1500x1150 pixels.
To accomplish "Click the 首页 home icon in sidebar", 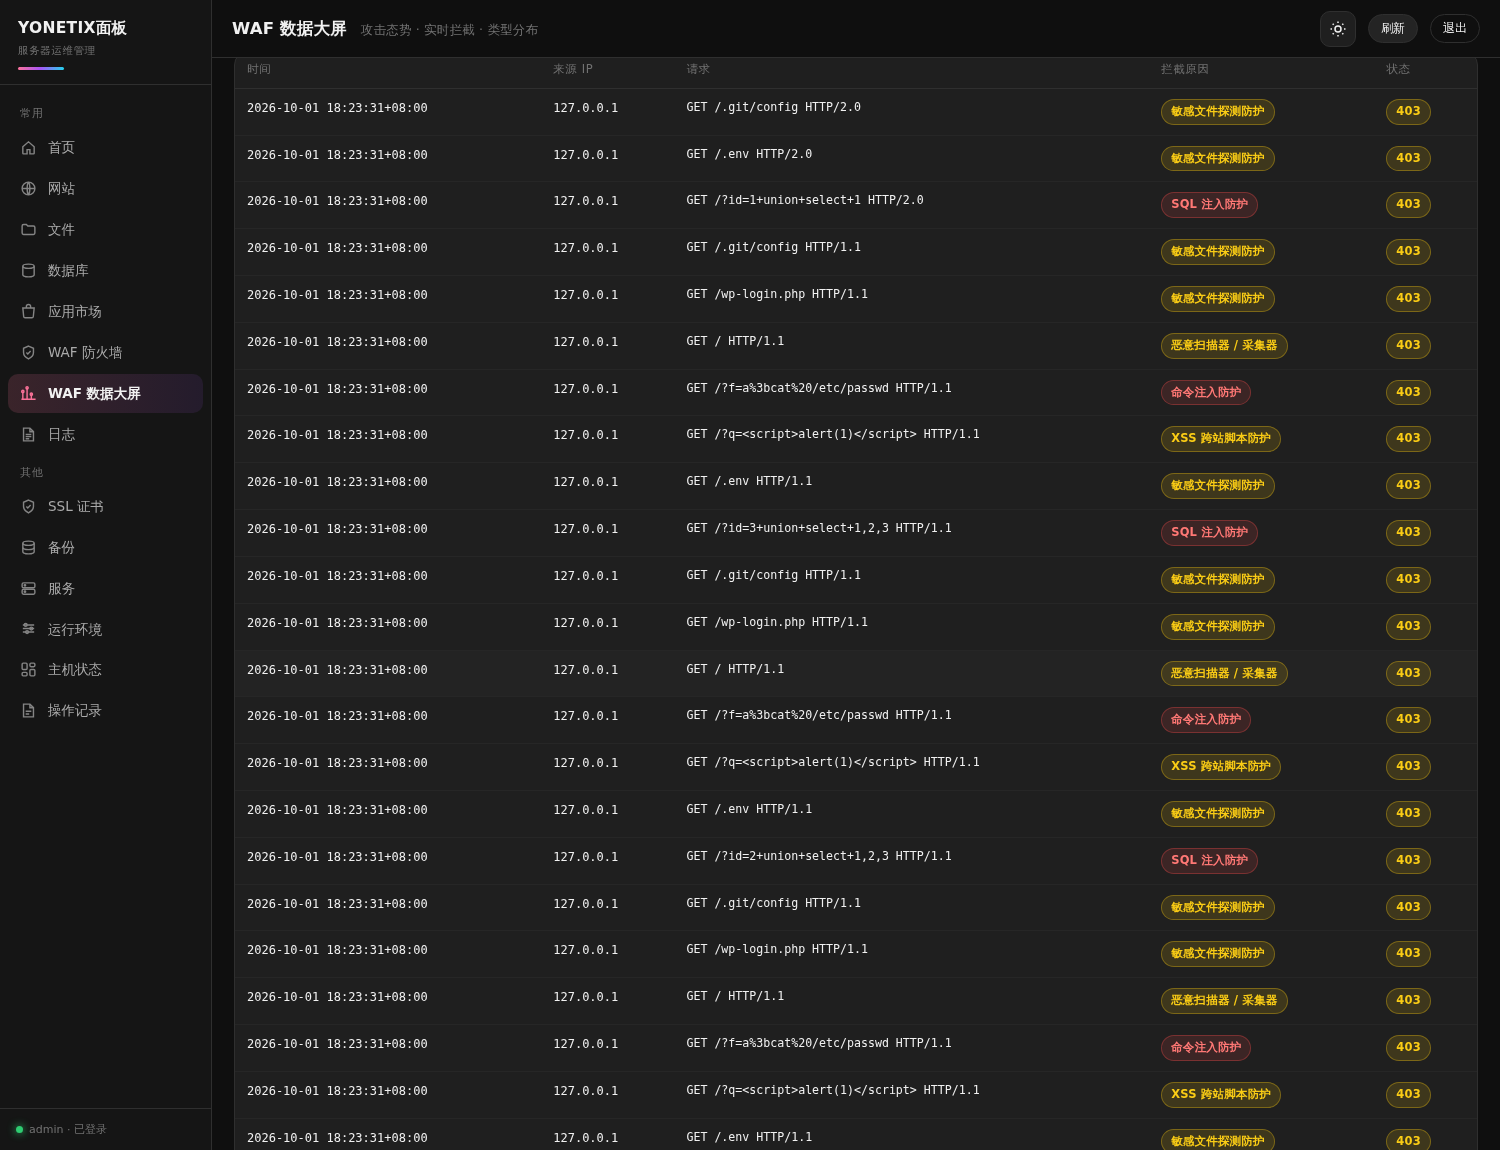I will pyautogui.click(x=28, y=148).
